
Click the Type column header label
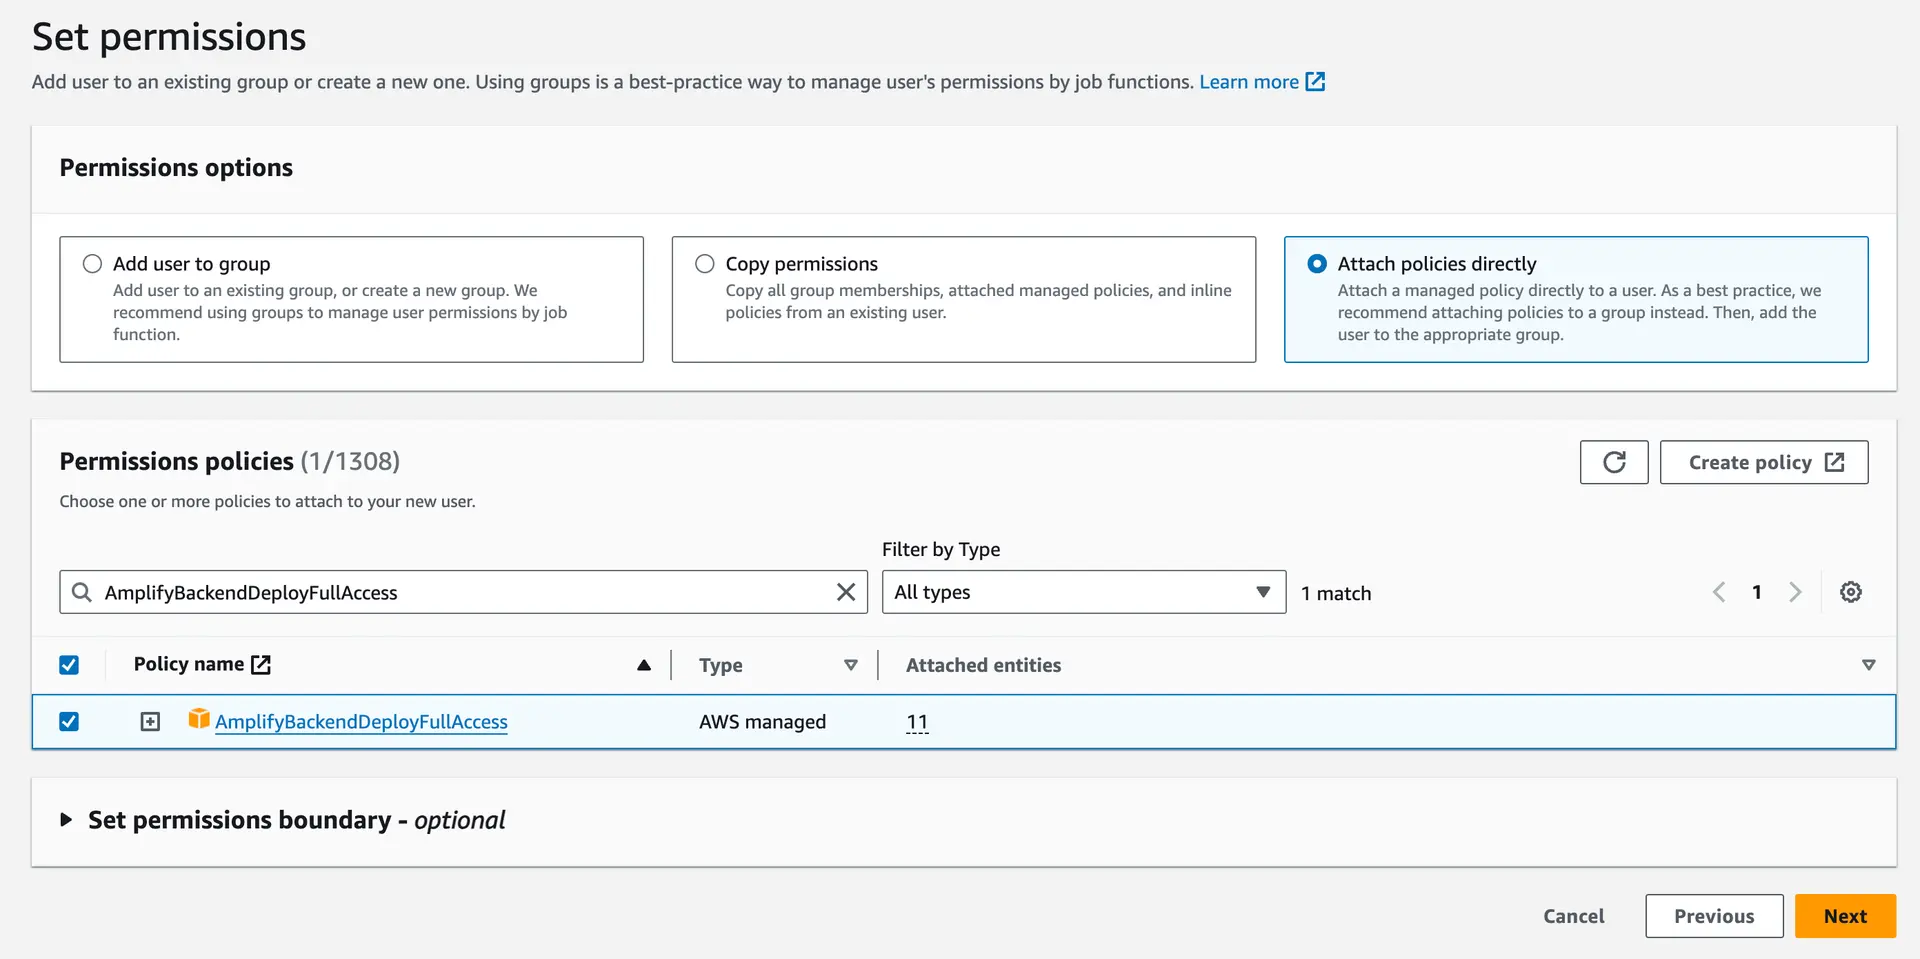click(720, 665)
